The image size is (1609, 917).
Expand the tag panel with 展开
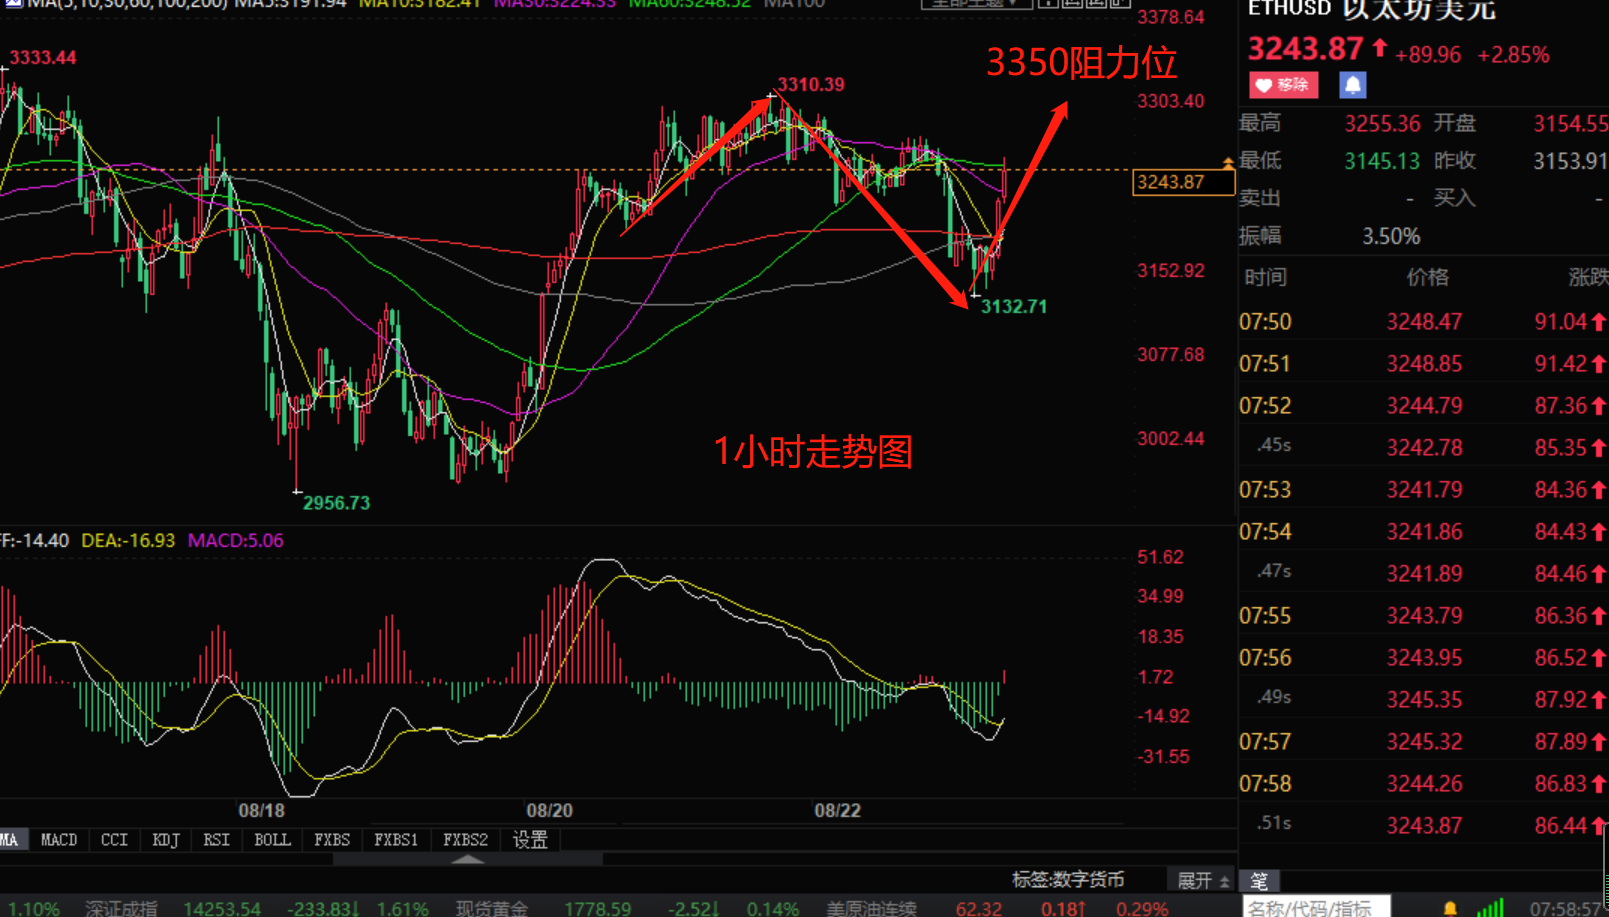(1203, 880)
